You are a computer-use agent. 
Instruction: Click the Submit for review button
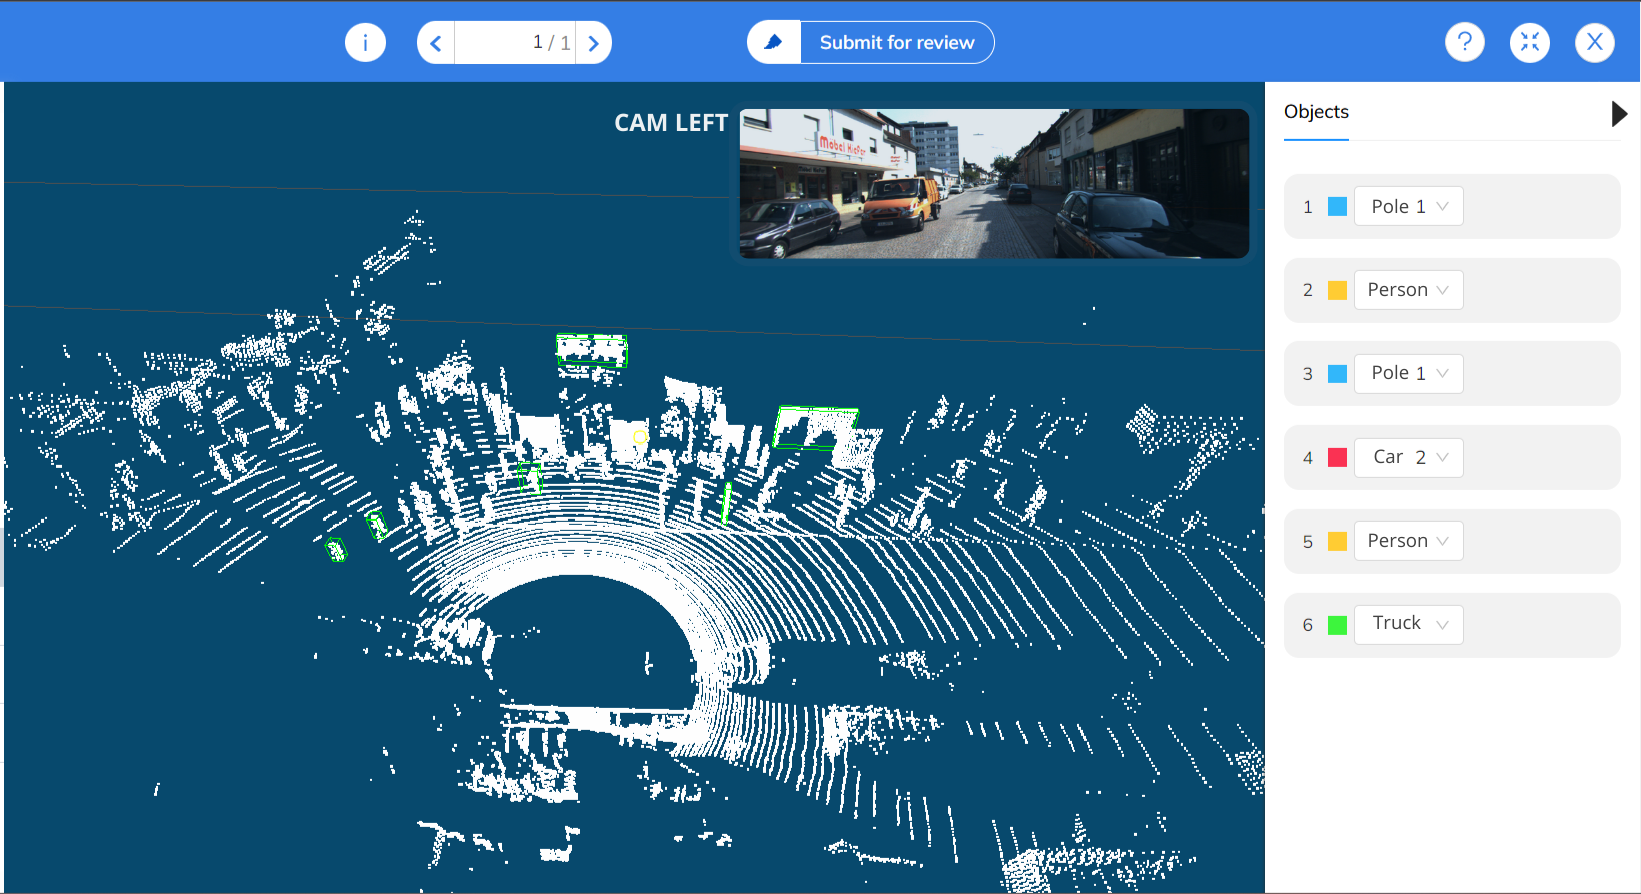click(x=897, y=43)
